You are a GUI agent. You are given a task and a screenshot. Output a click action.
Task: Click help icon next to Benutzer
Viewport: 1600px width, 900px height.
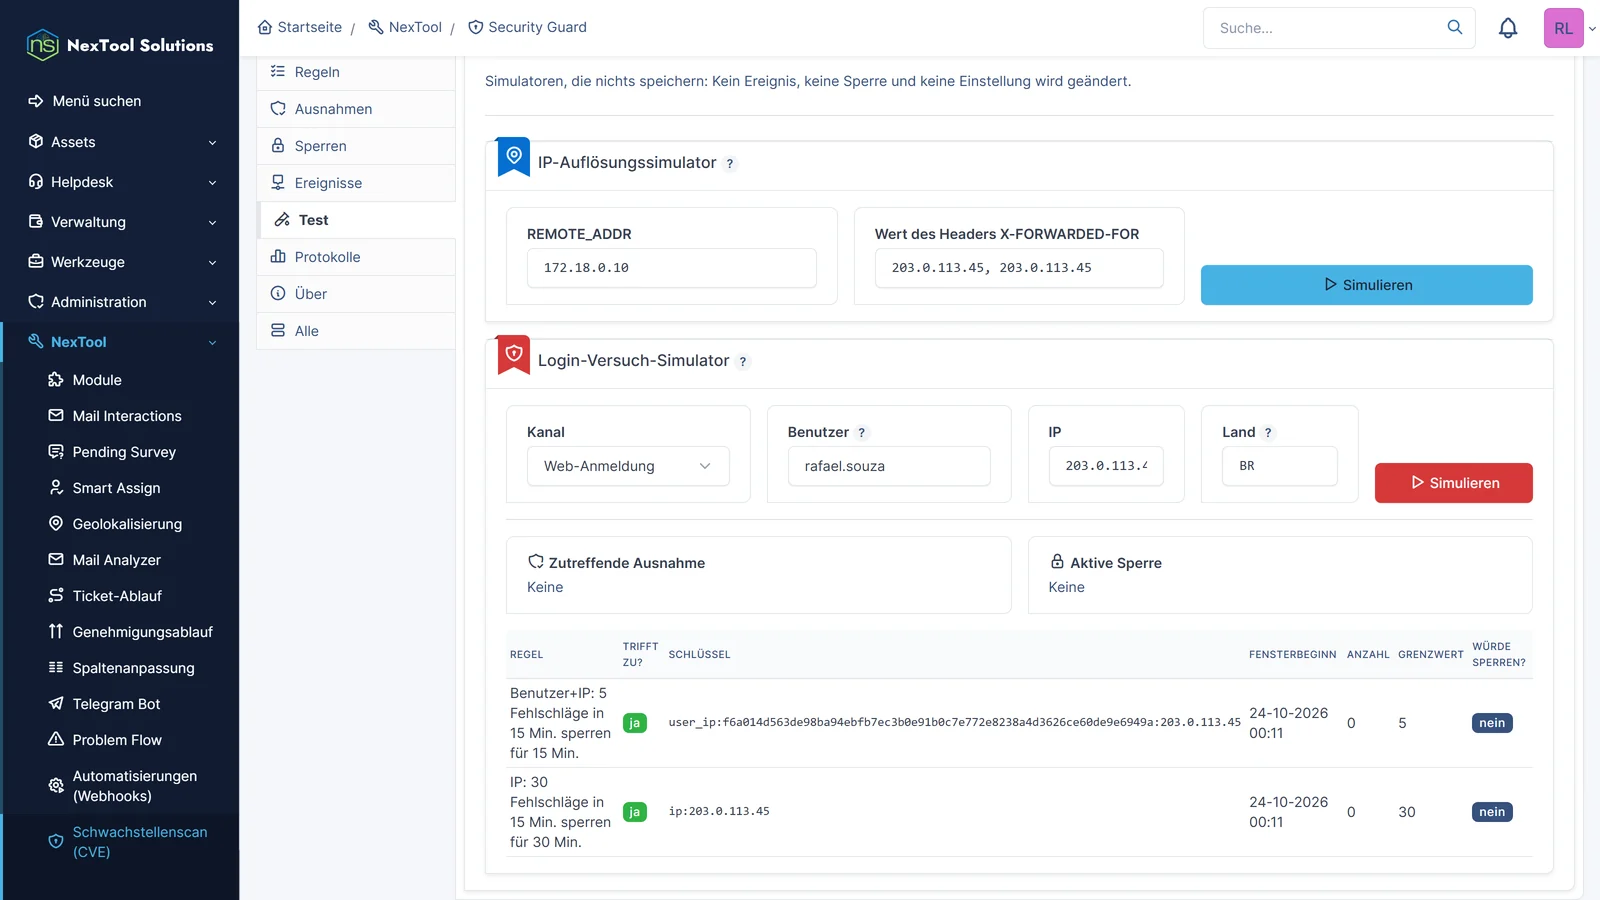point(862,433)
